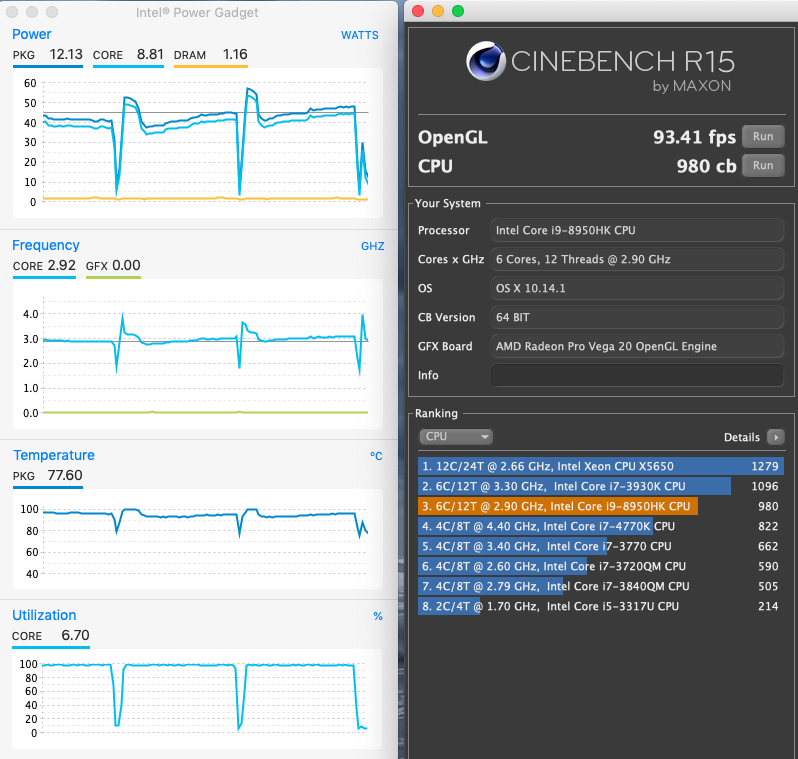Select ranking row Intel Core i7-3720QM

click(601, 566)
